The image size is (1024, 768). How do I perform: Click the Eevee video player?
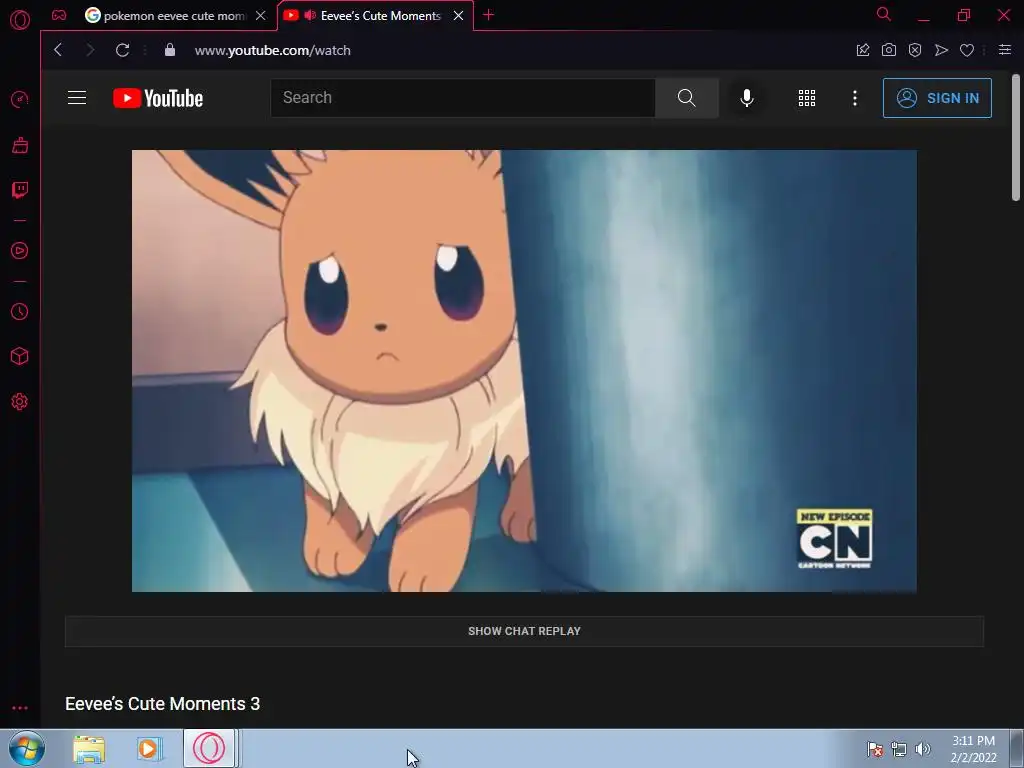pos(524,371)
